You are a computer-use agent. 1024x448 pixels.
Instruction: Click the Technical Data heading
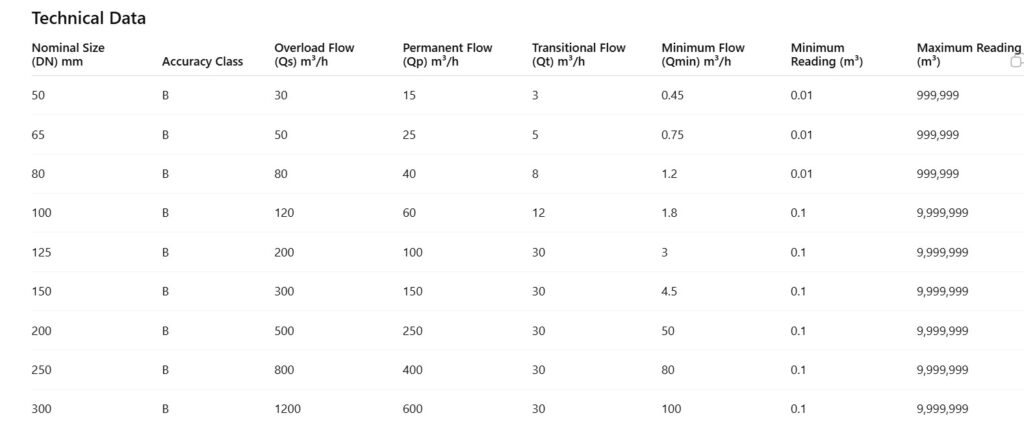click(88, 18)
